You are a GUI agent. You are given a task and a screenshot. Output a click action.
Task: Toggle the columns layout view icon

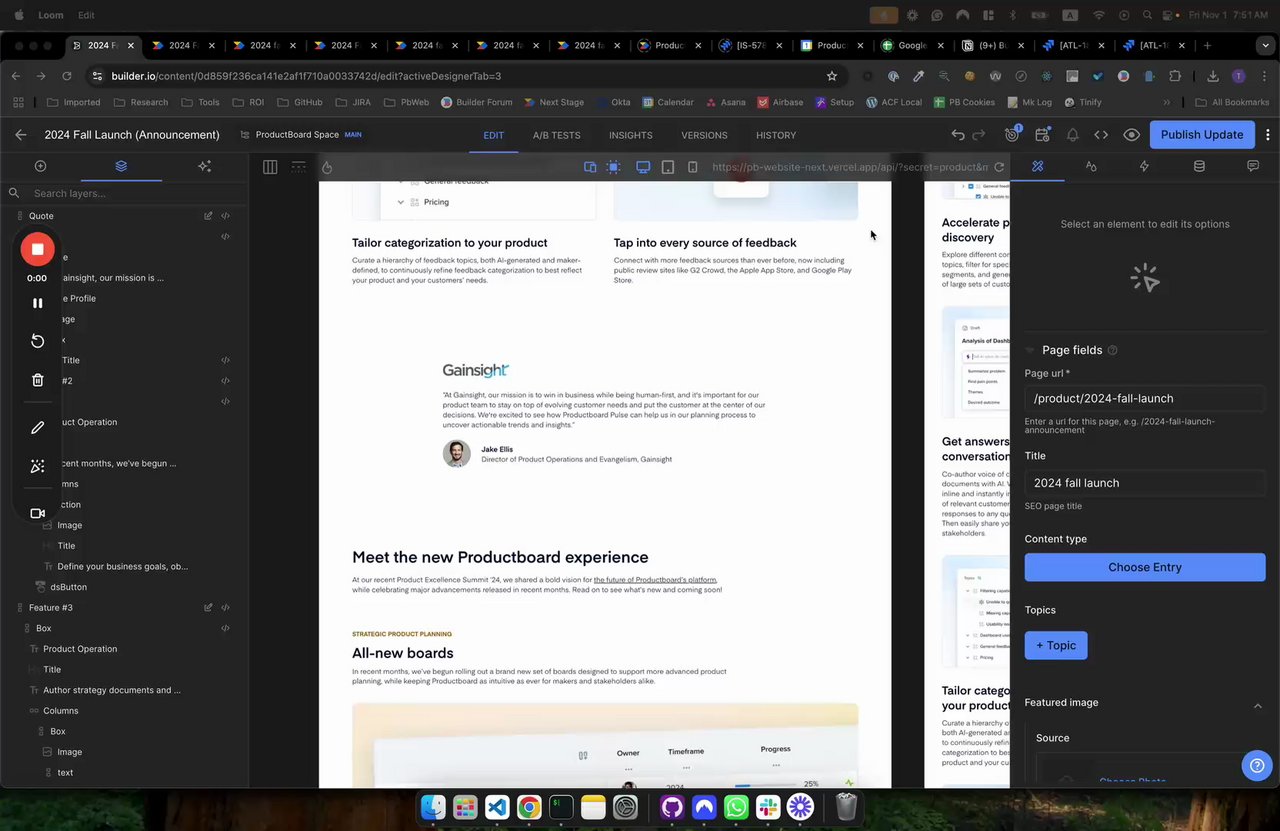(270, 167)
